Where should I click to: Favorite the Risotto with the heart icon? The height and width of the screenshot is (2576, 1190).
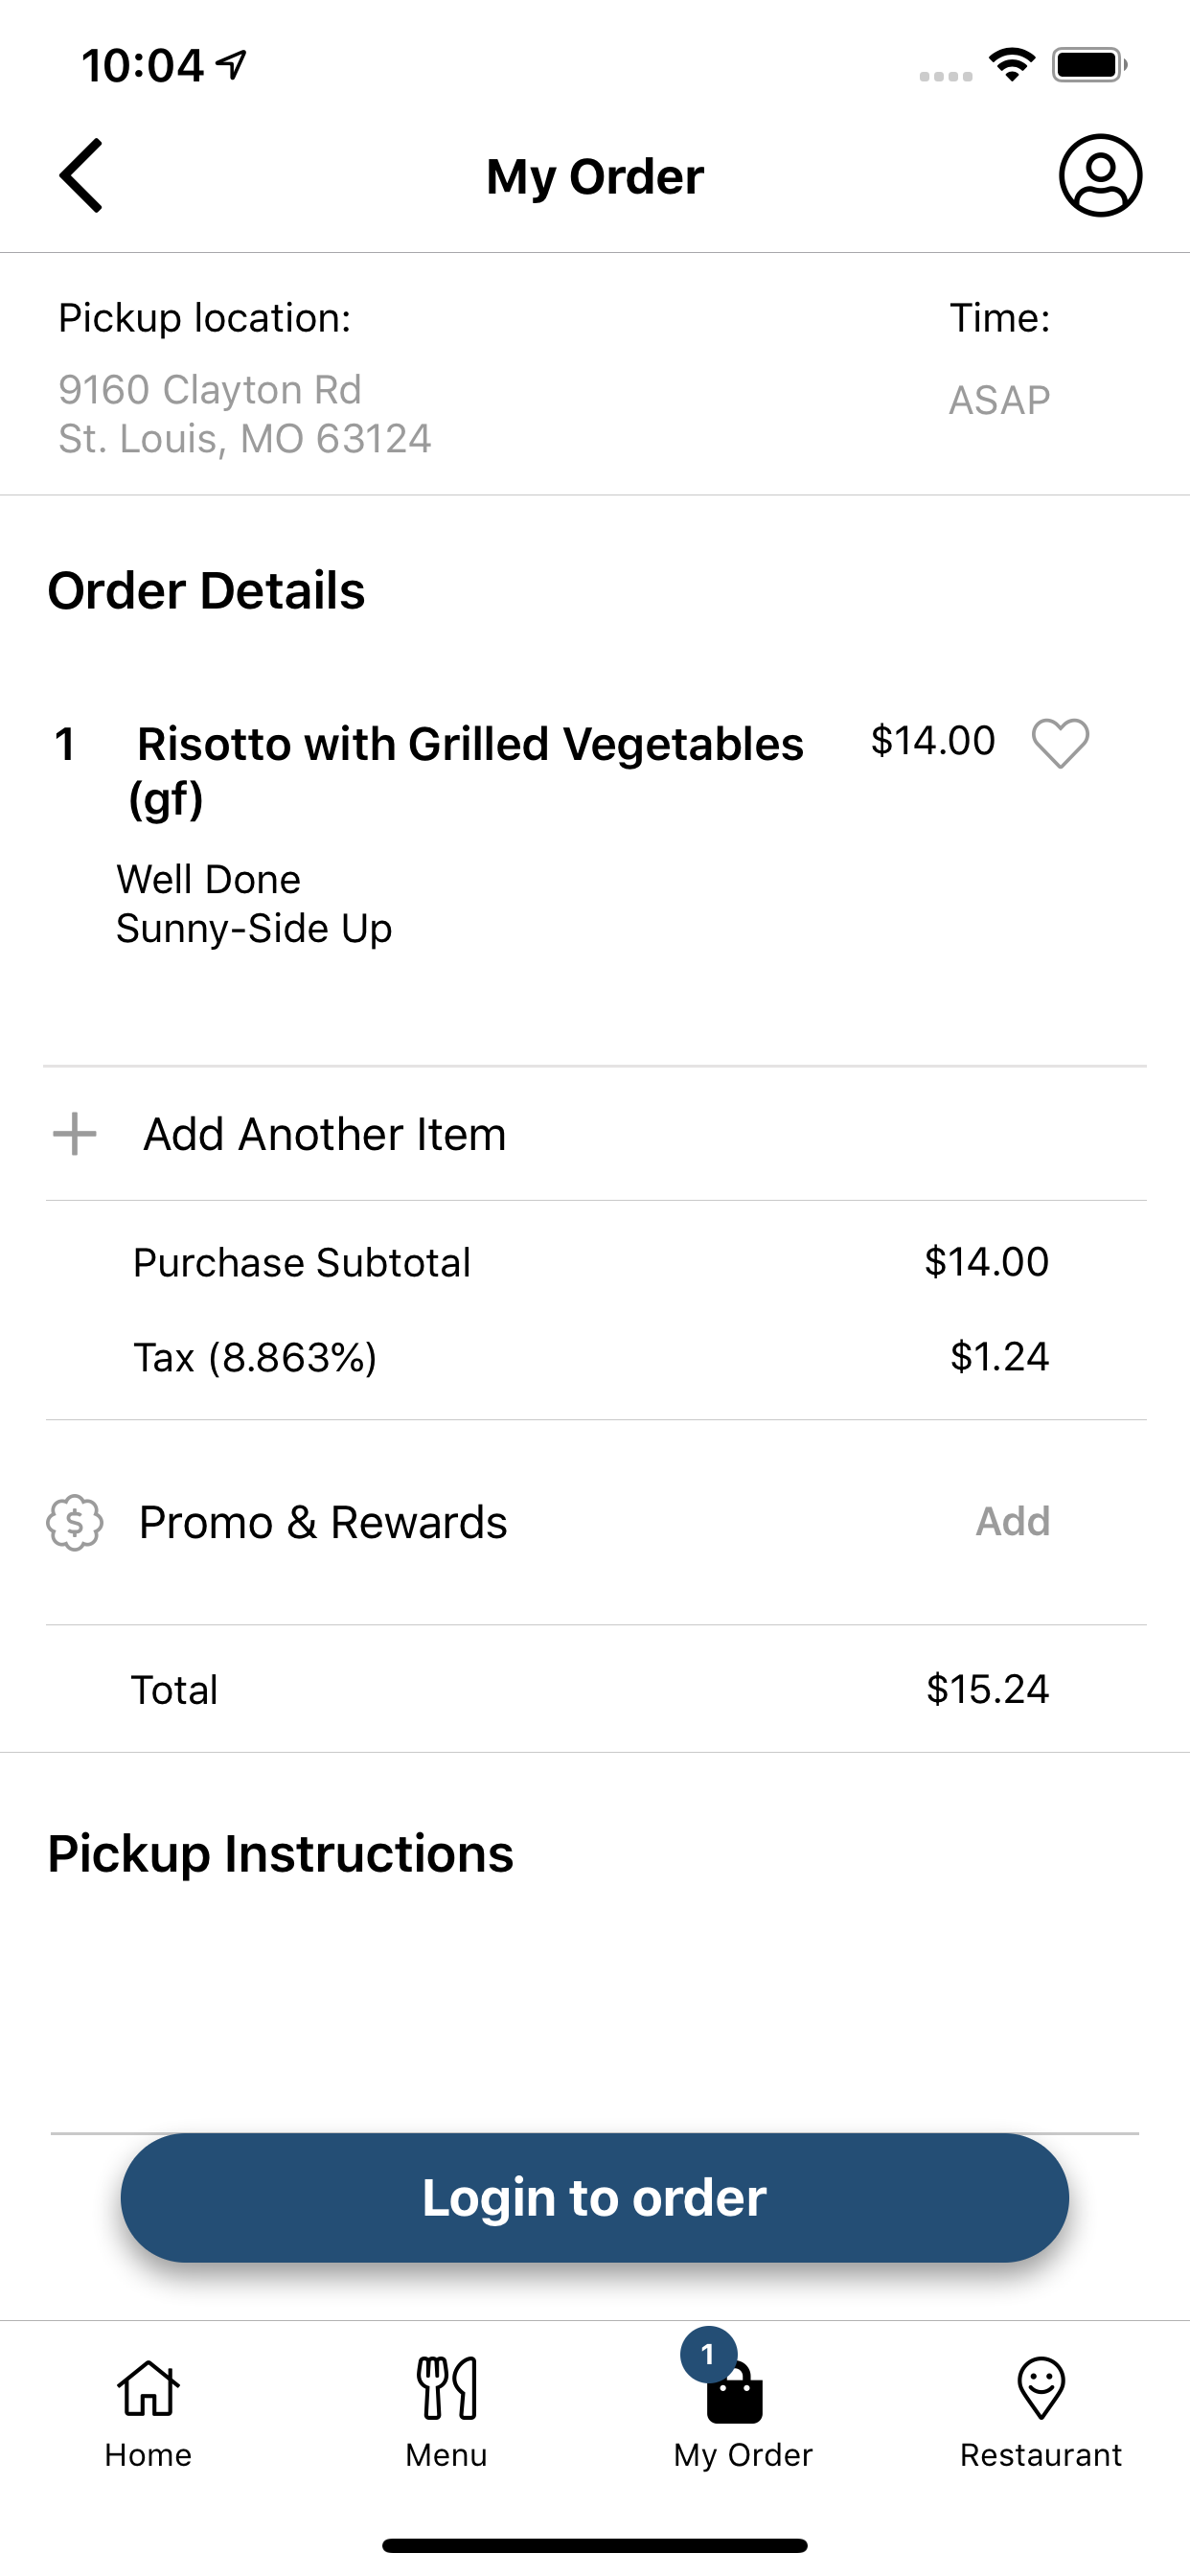point(1060,743)
